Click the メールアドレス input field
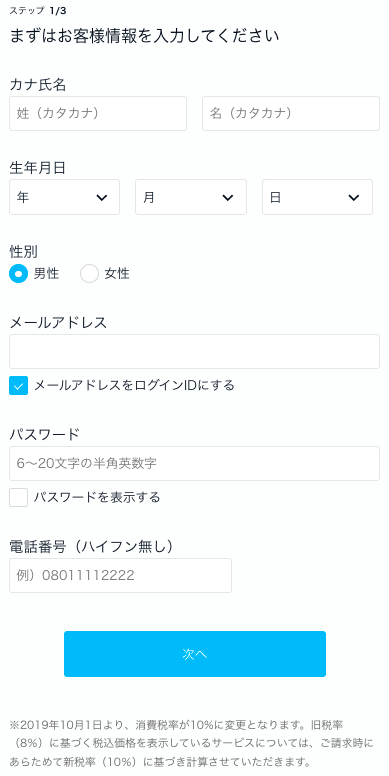The image size is (389, 776). pyautogui.click(x=194, y=351)
